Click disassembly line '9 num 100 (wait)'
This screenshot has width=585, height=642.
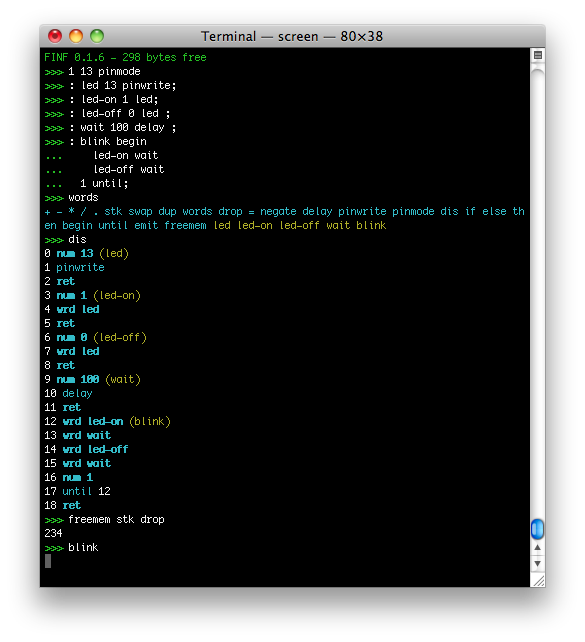(93, 380)
